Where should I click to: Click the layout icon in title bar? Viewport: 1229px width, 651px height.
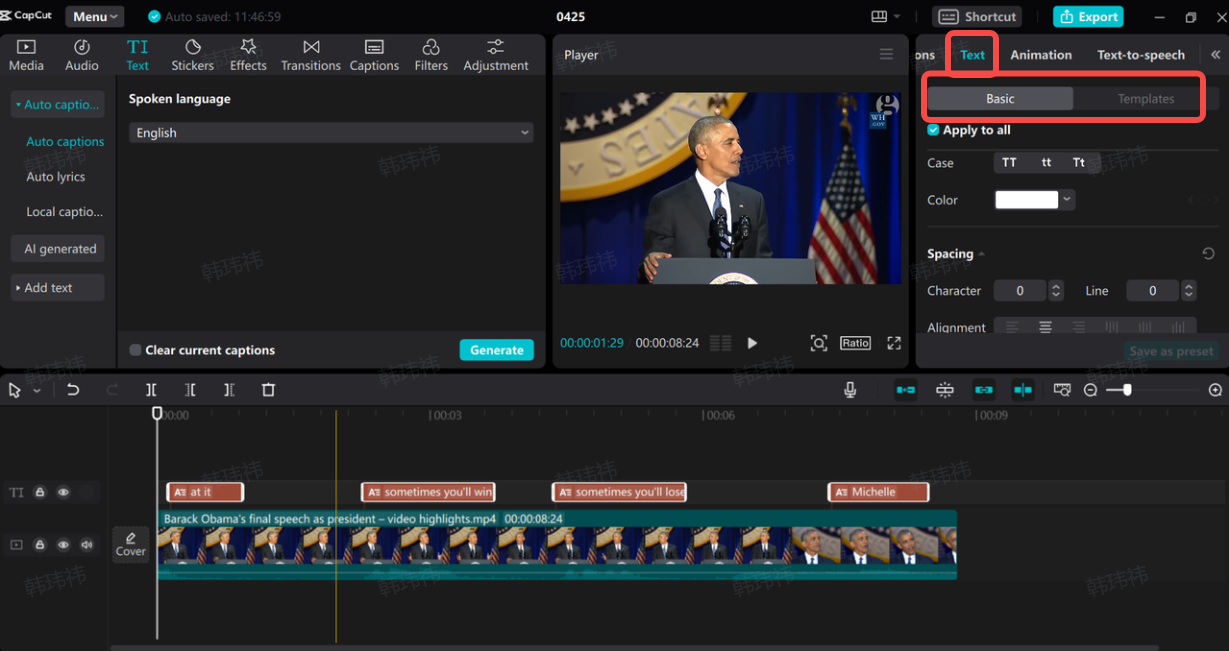[880, 16]
